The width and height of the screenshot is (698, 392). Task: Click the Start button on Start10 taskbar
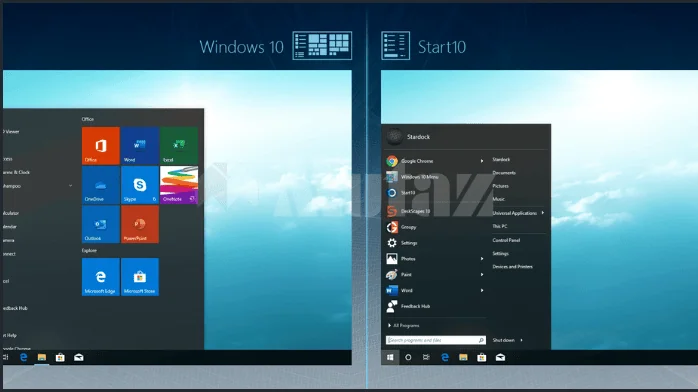tap(390, 357)
